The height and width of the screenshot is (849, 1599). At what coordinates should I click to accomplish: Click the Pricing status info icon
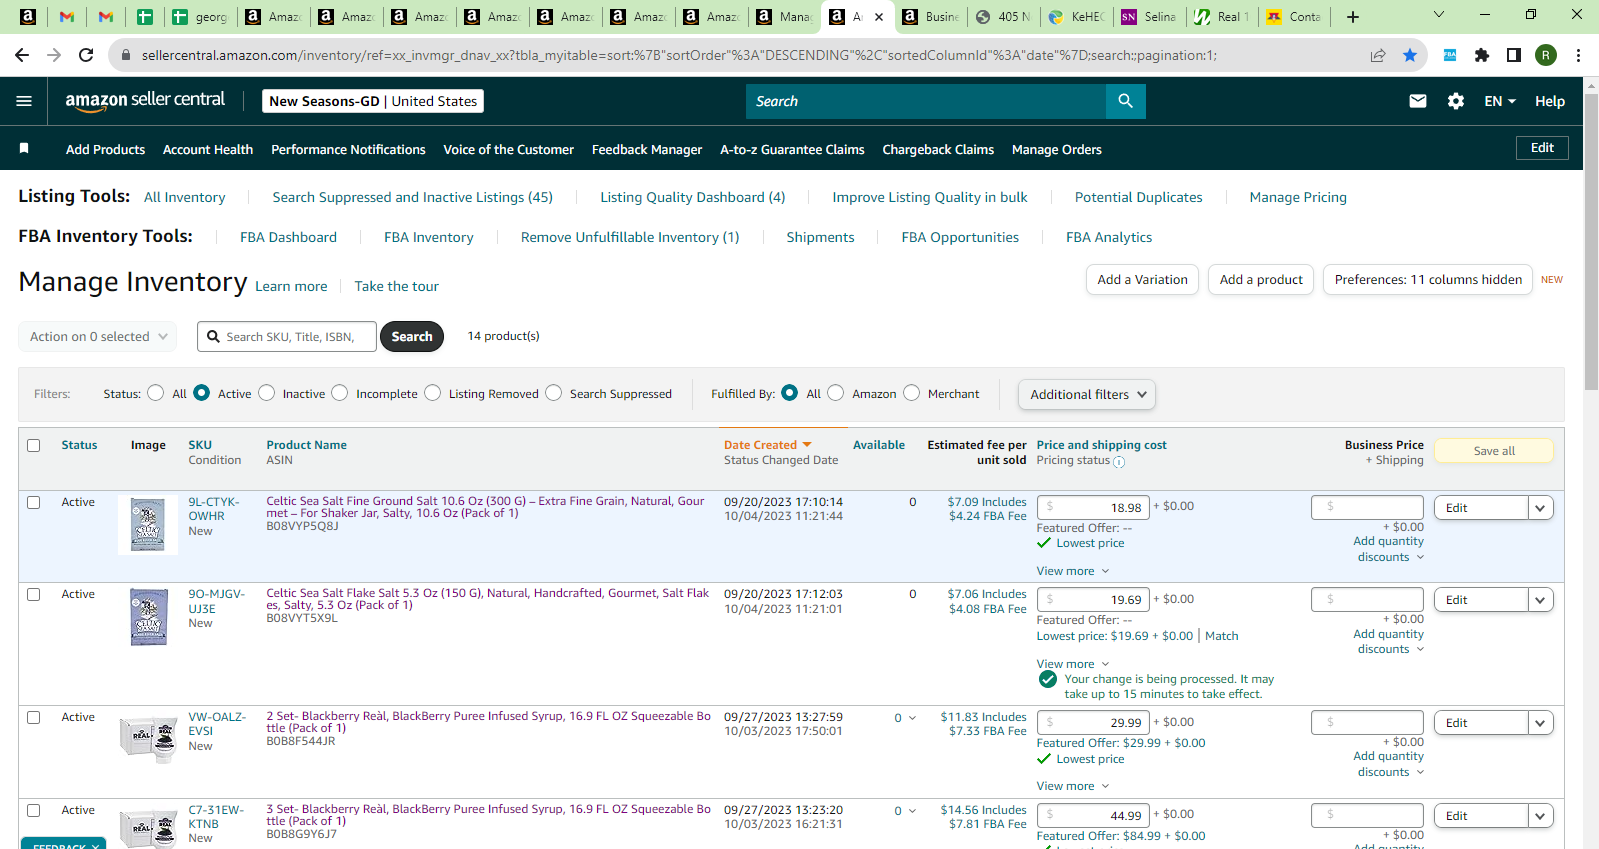[1119, 462]
